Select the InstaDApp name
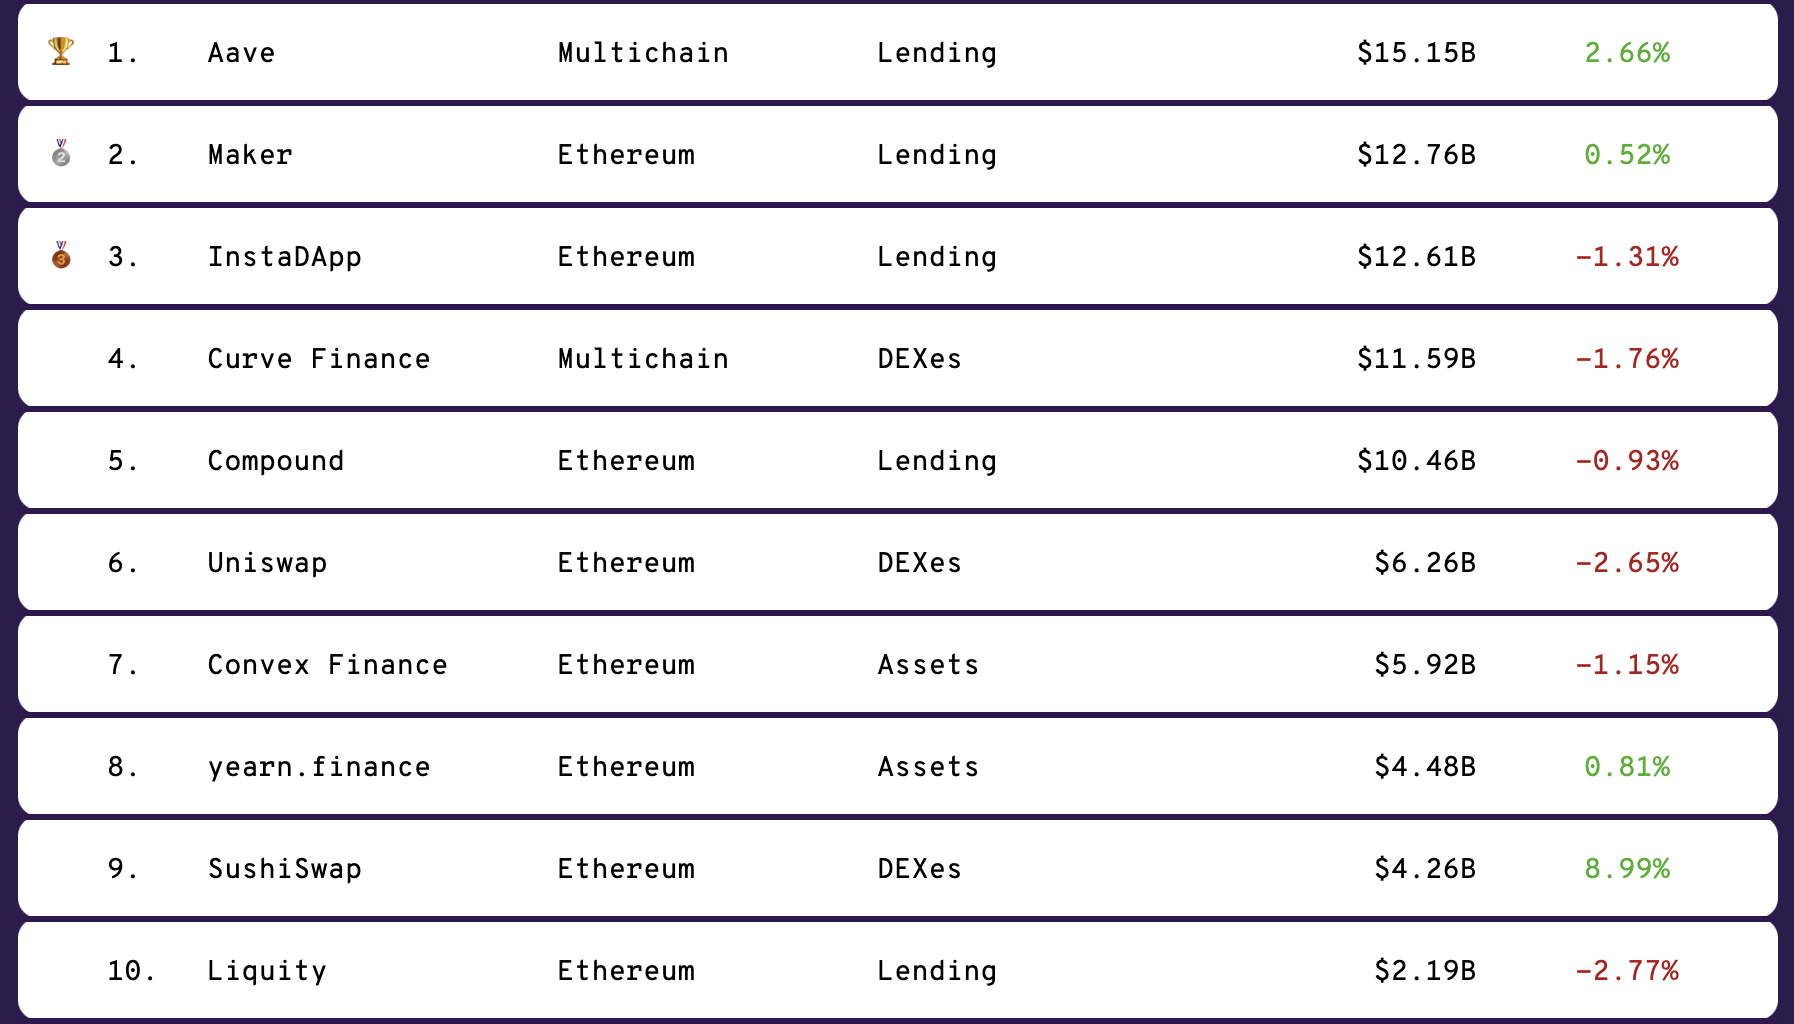Screen dimensions: 1794x1024 click(284, 256)
